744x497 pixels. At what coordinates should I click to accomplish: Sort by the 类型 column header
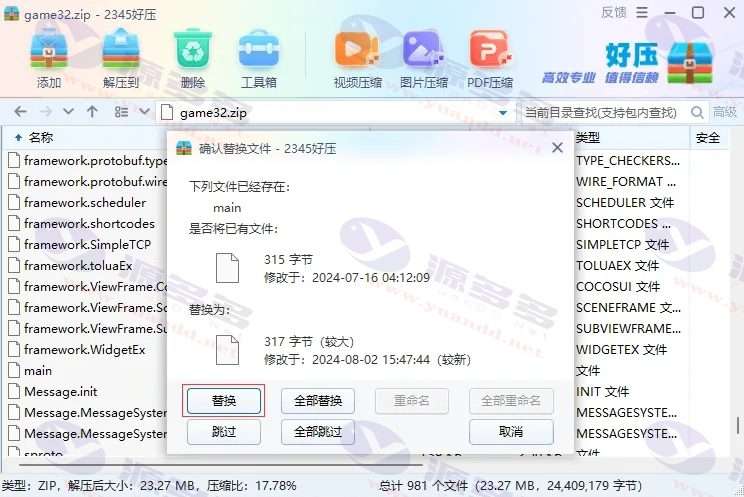coord(588,138)
